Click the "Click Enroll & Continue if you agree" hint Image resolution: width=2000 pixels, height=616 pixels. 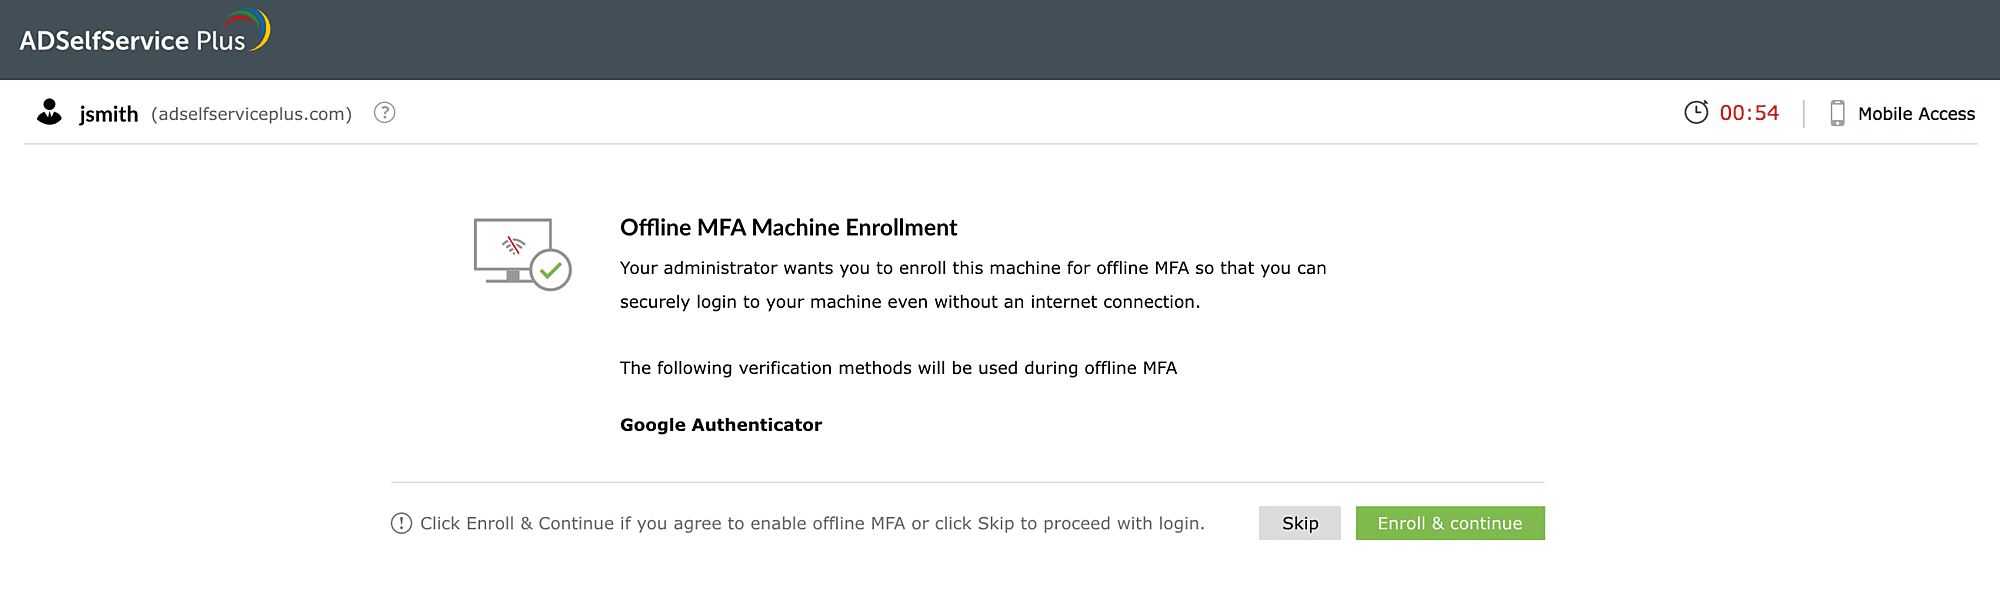tap(812, 523)
